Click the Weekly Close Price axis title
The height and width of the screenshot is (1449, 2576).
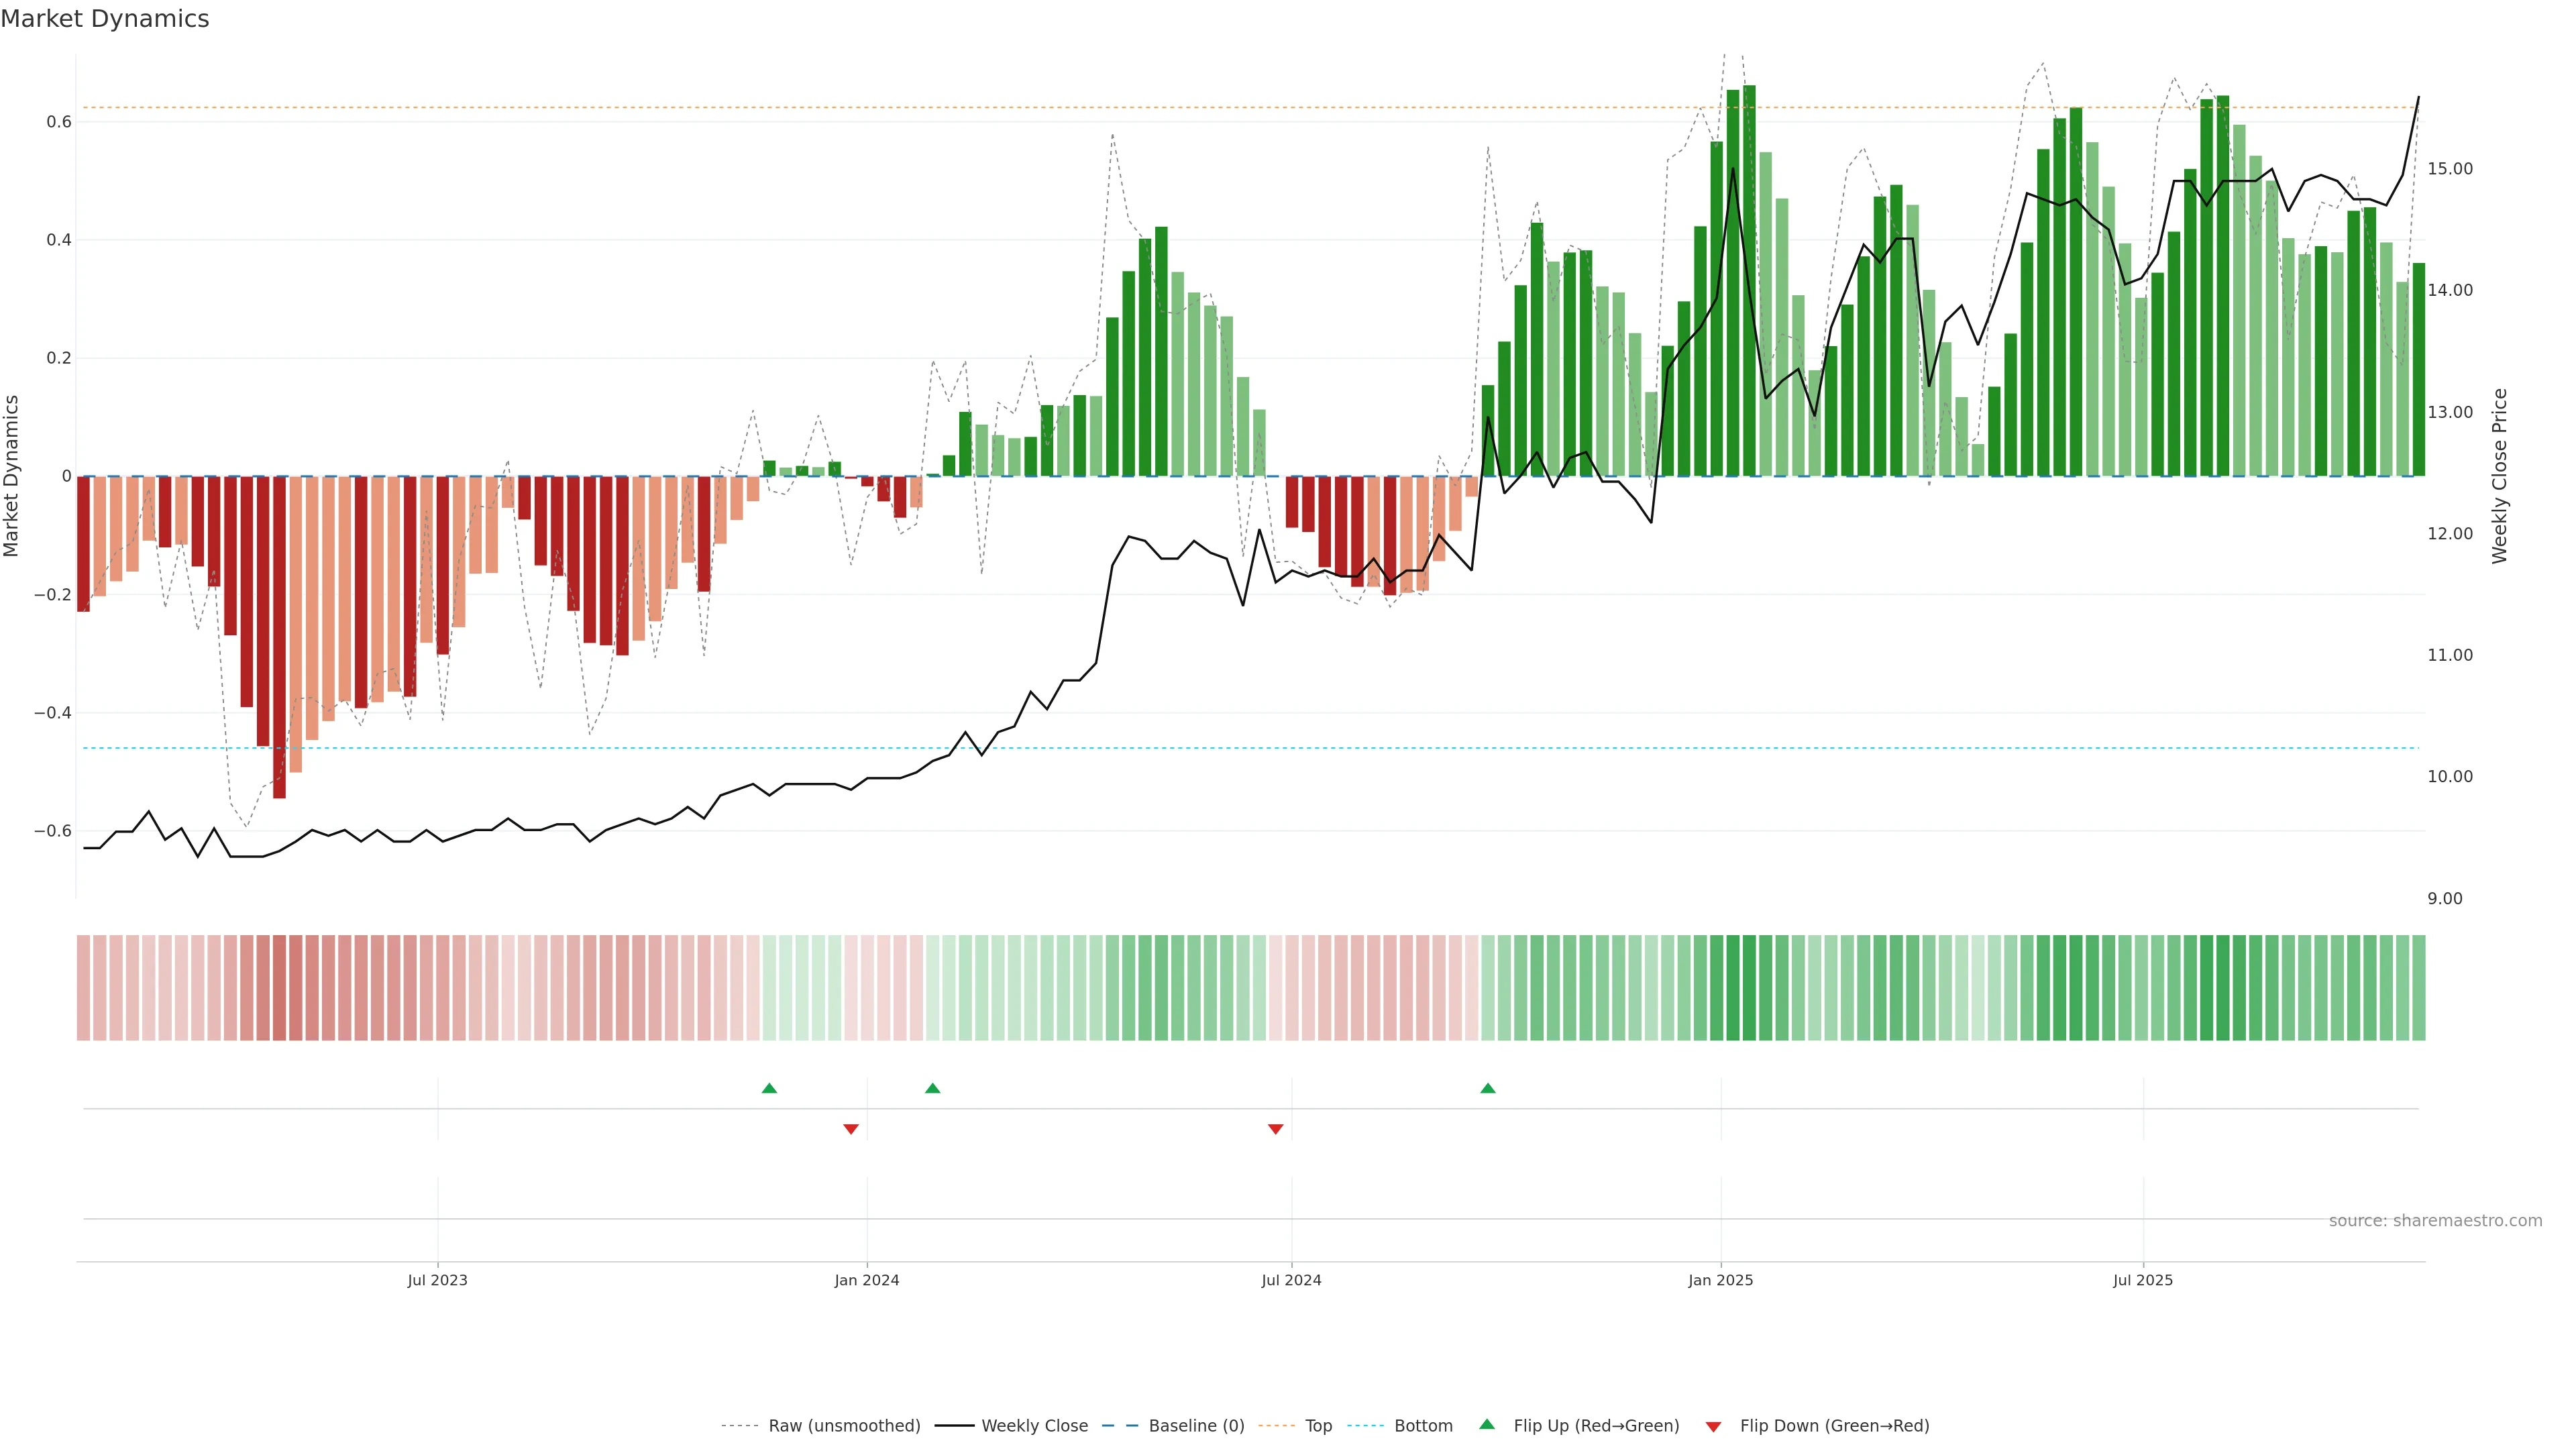tap(2499, 476)
